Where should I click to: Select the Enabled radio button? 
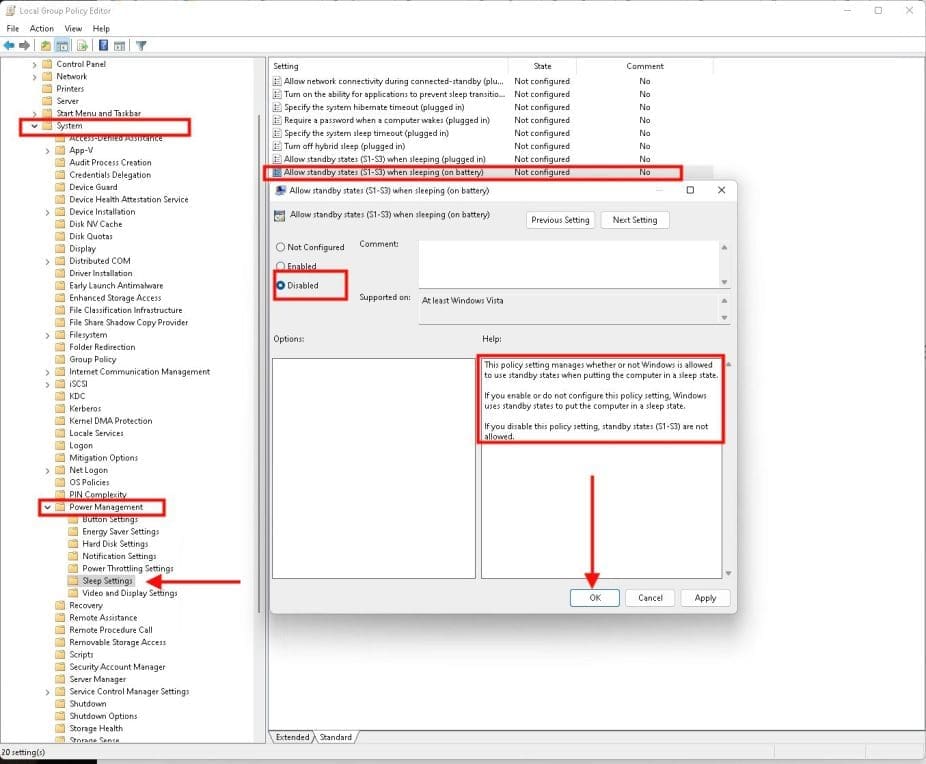(x=280, y=266)
